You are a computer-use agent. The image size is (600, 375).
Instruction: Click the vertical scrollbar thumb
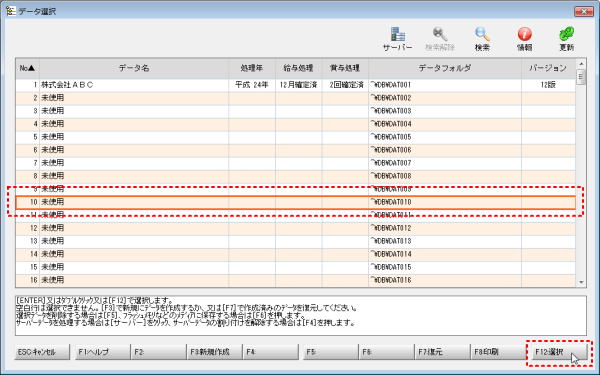click(x=581, y=77)
